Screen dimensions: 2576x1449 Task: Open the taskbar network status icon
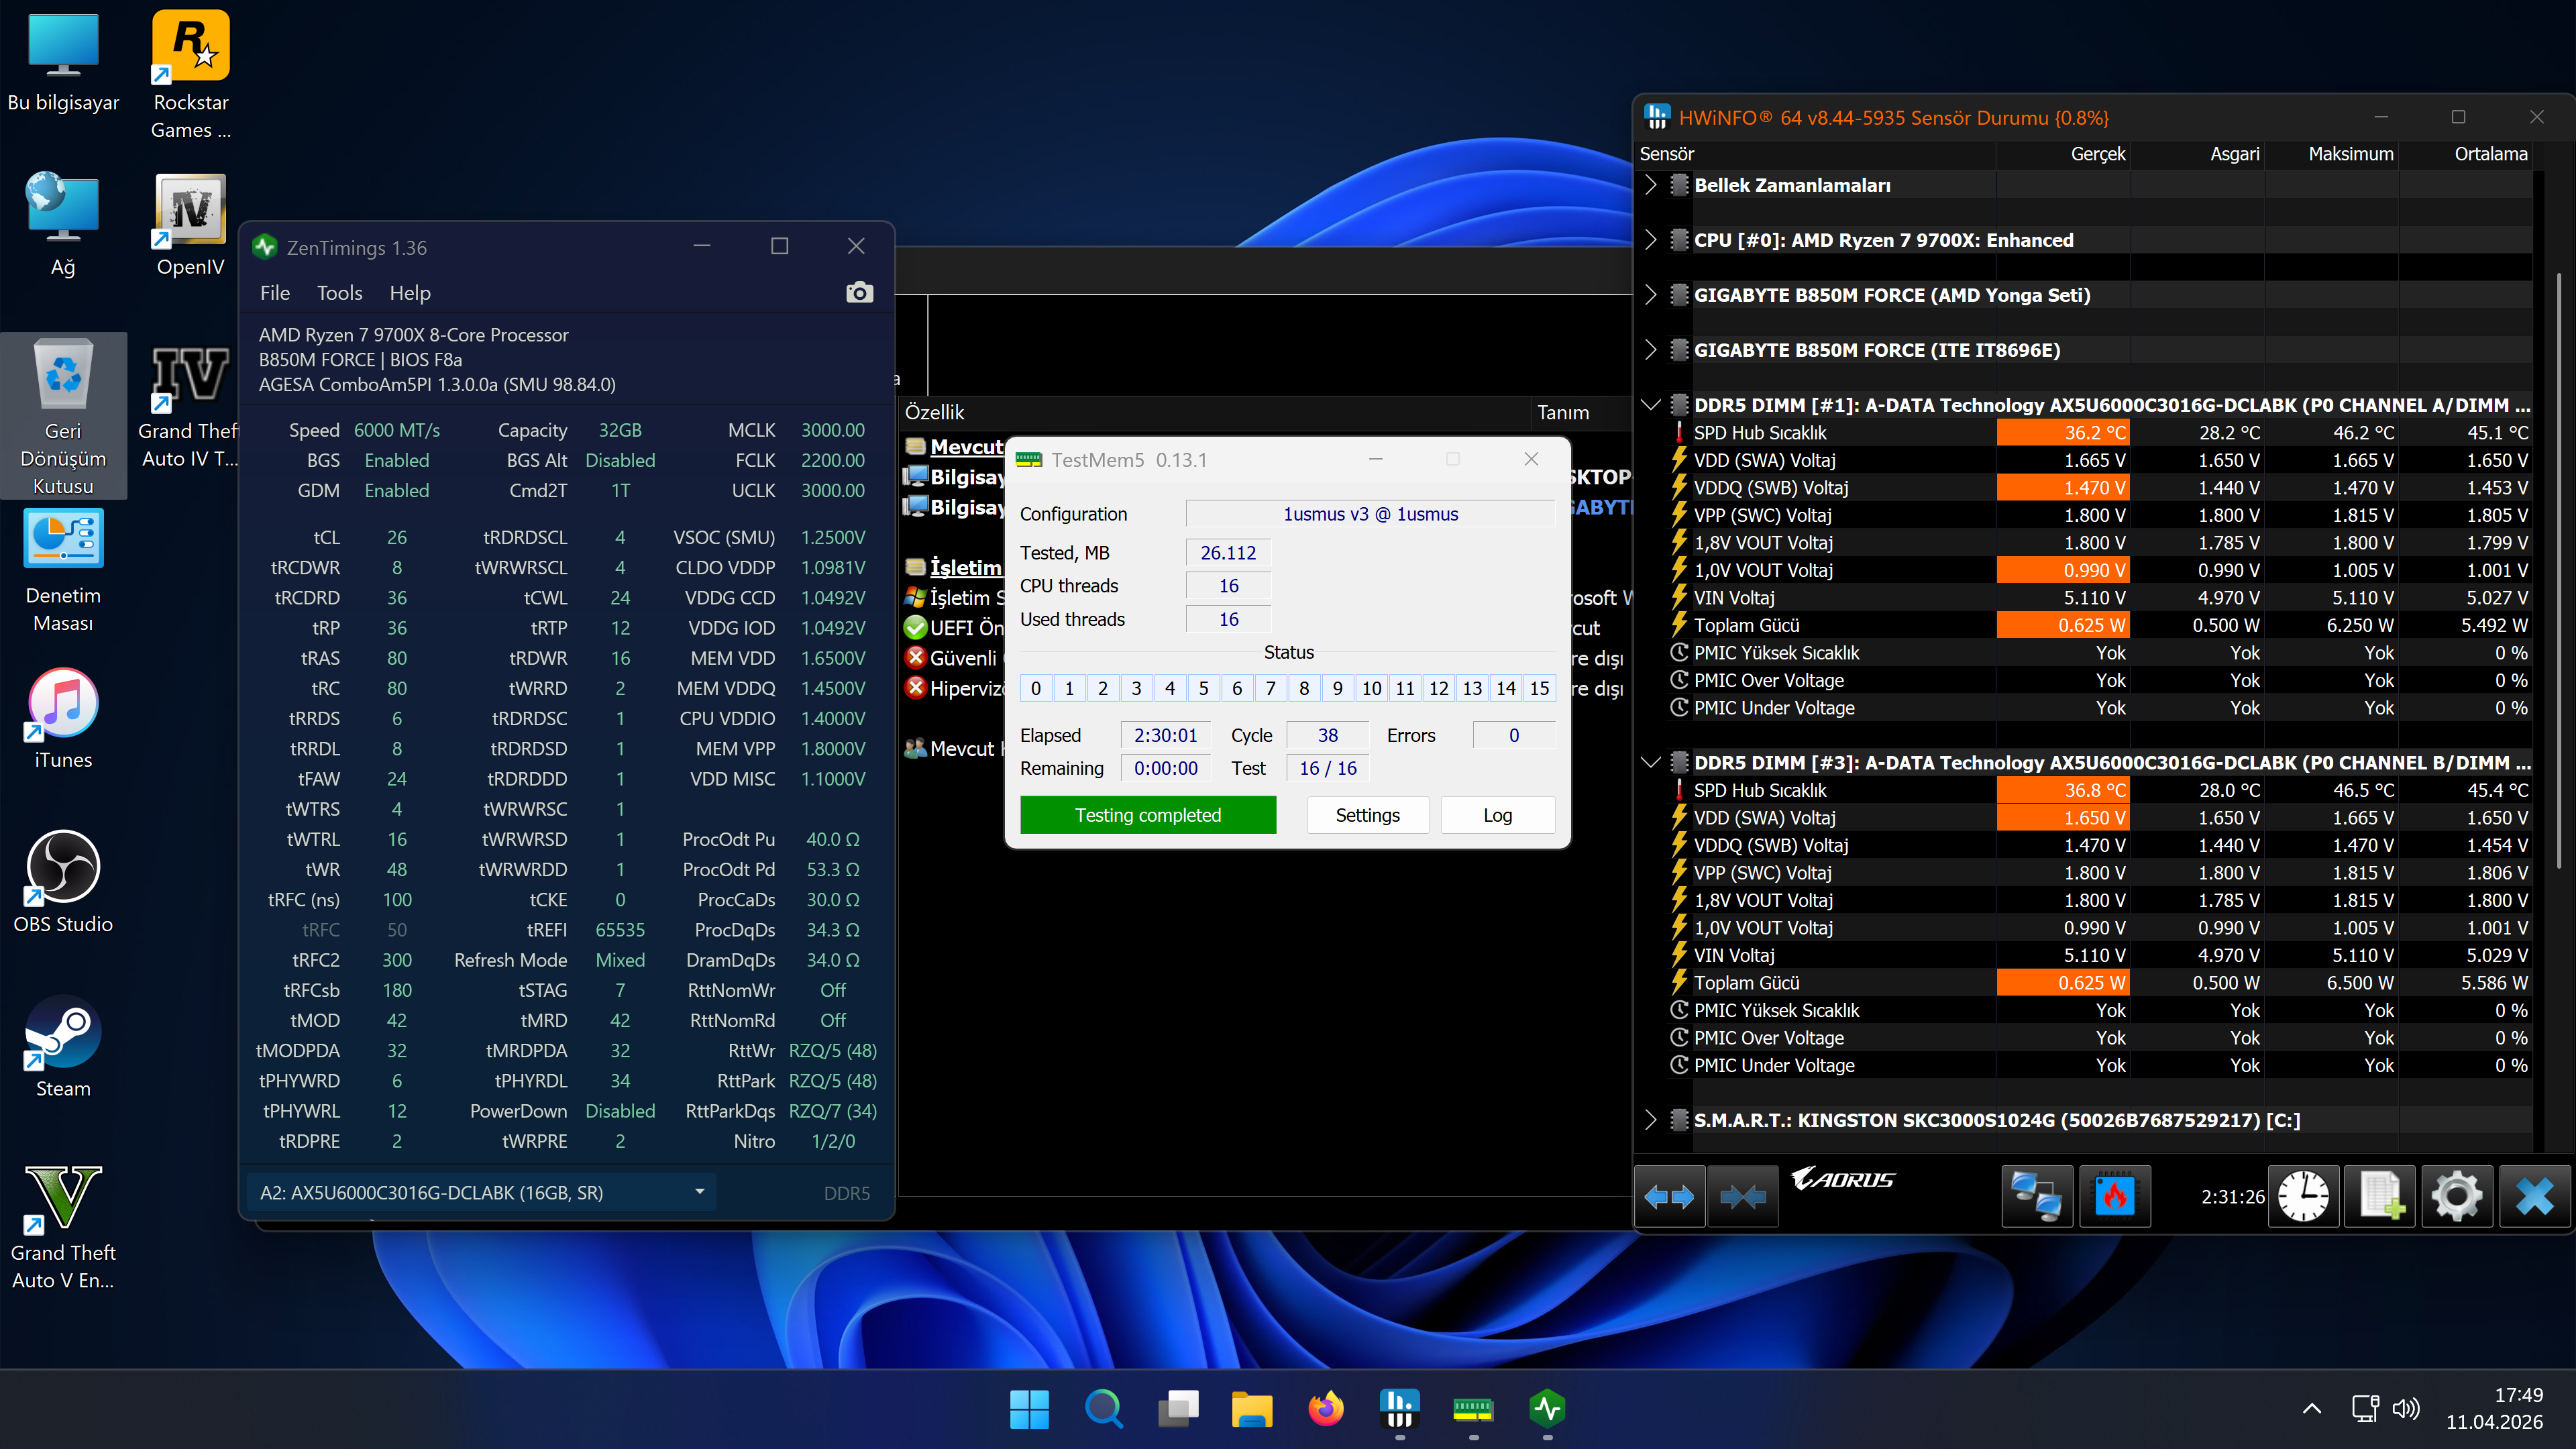point(2365,1409)
